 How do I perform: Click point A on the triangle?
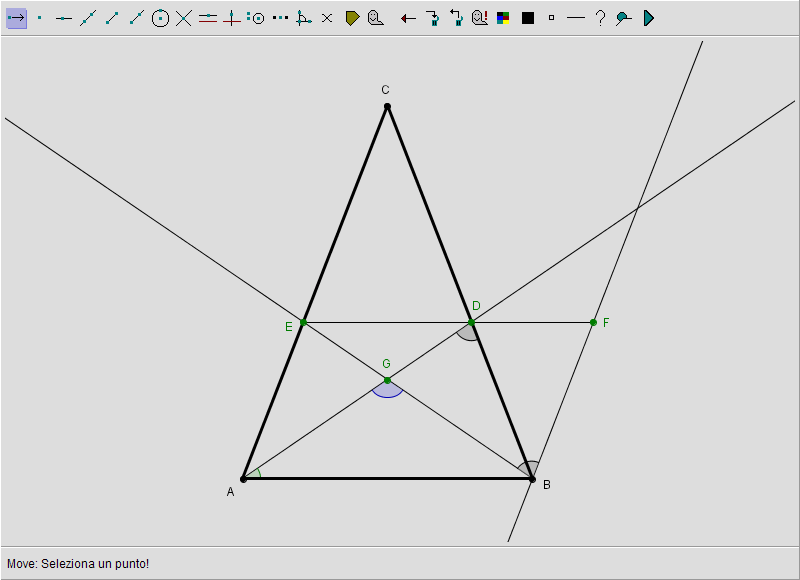pos(243,479)
